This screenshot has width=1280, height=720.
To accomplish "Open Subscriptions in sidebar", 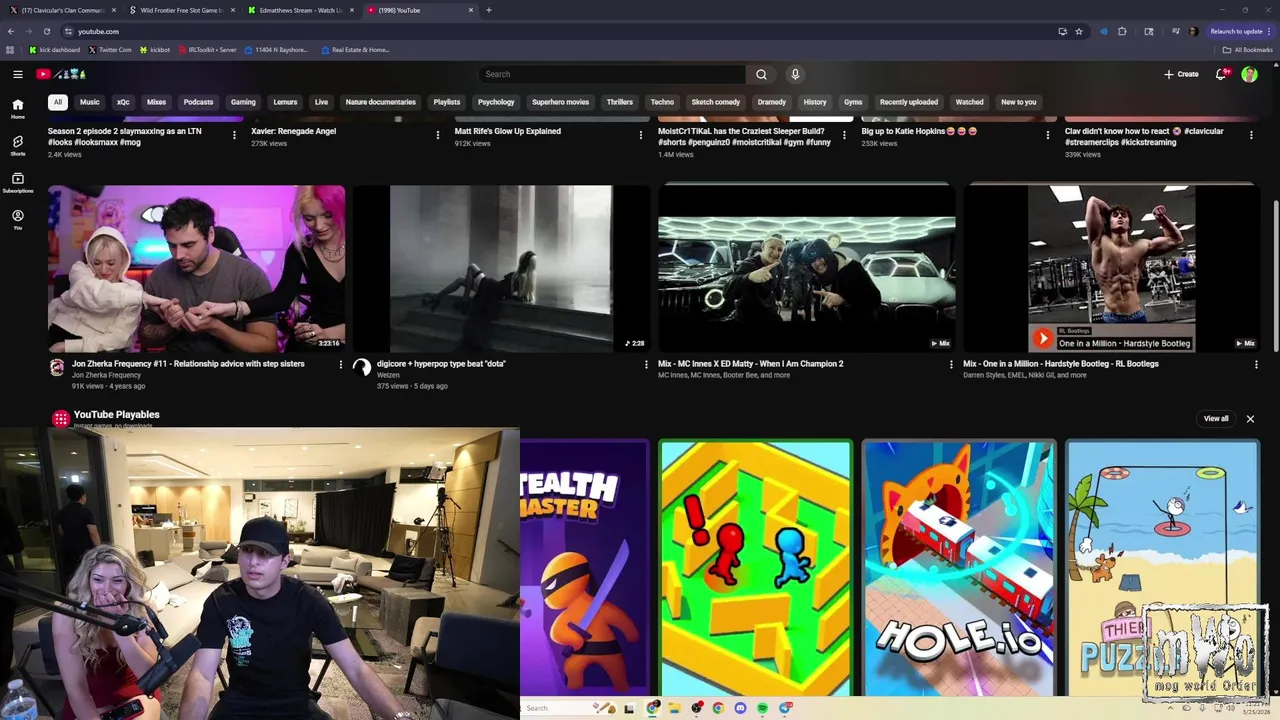I will 17,183.
